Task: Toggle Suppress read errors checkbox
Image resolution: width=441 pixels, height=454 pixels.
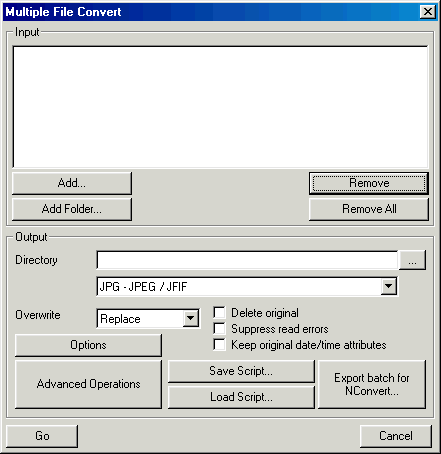Action: tap(219, 329)
